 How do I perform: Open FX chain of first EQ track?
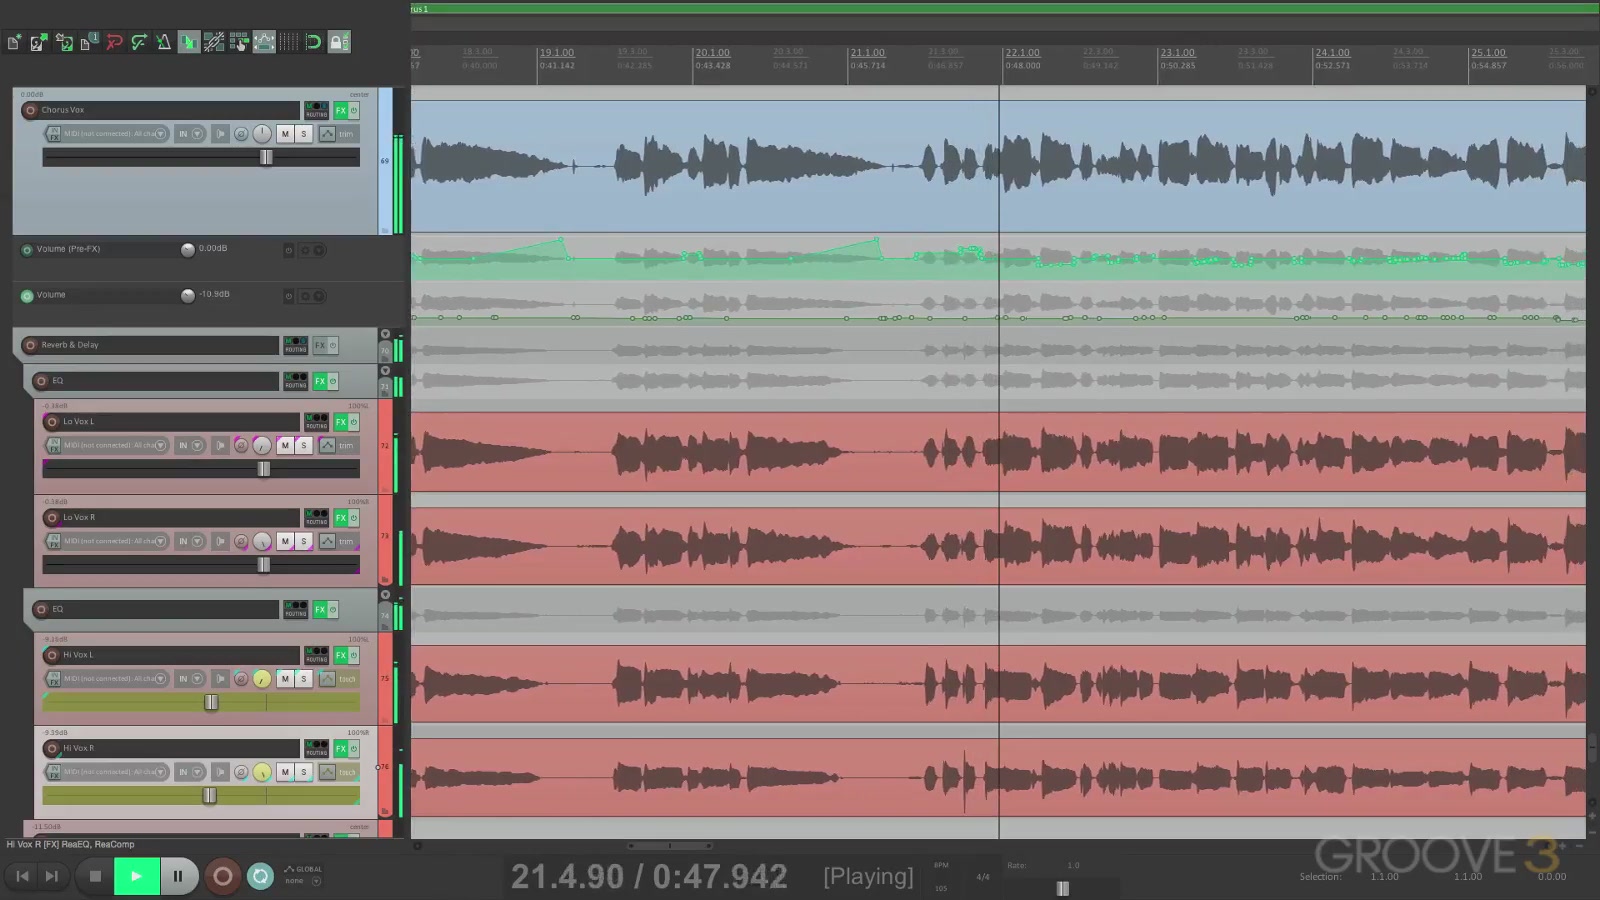(x=320, y=381)
